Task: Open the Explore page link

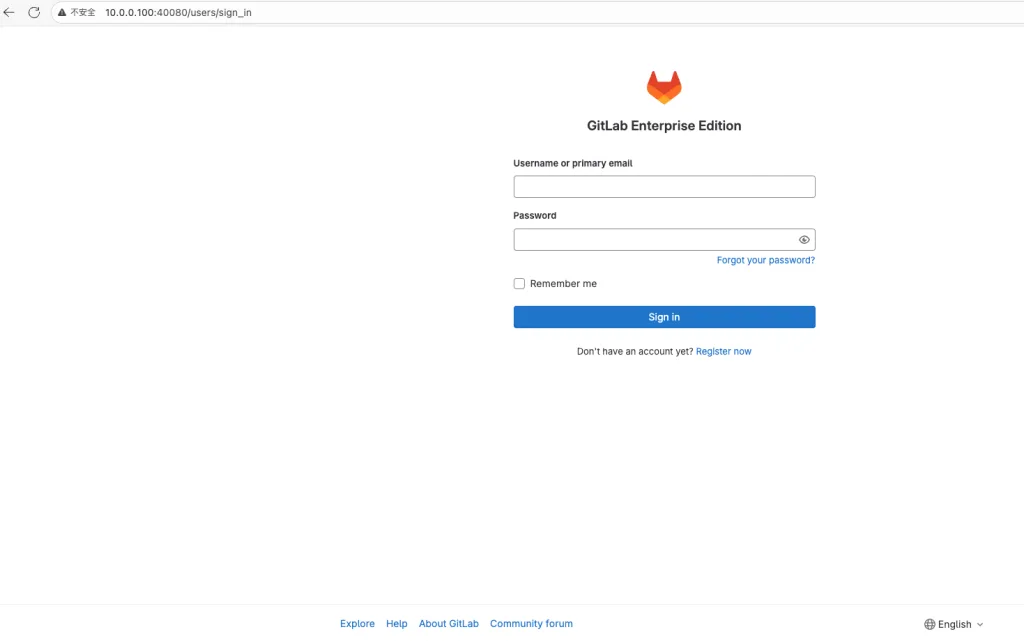Action: point(357,623)
